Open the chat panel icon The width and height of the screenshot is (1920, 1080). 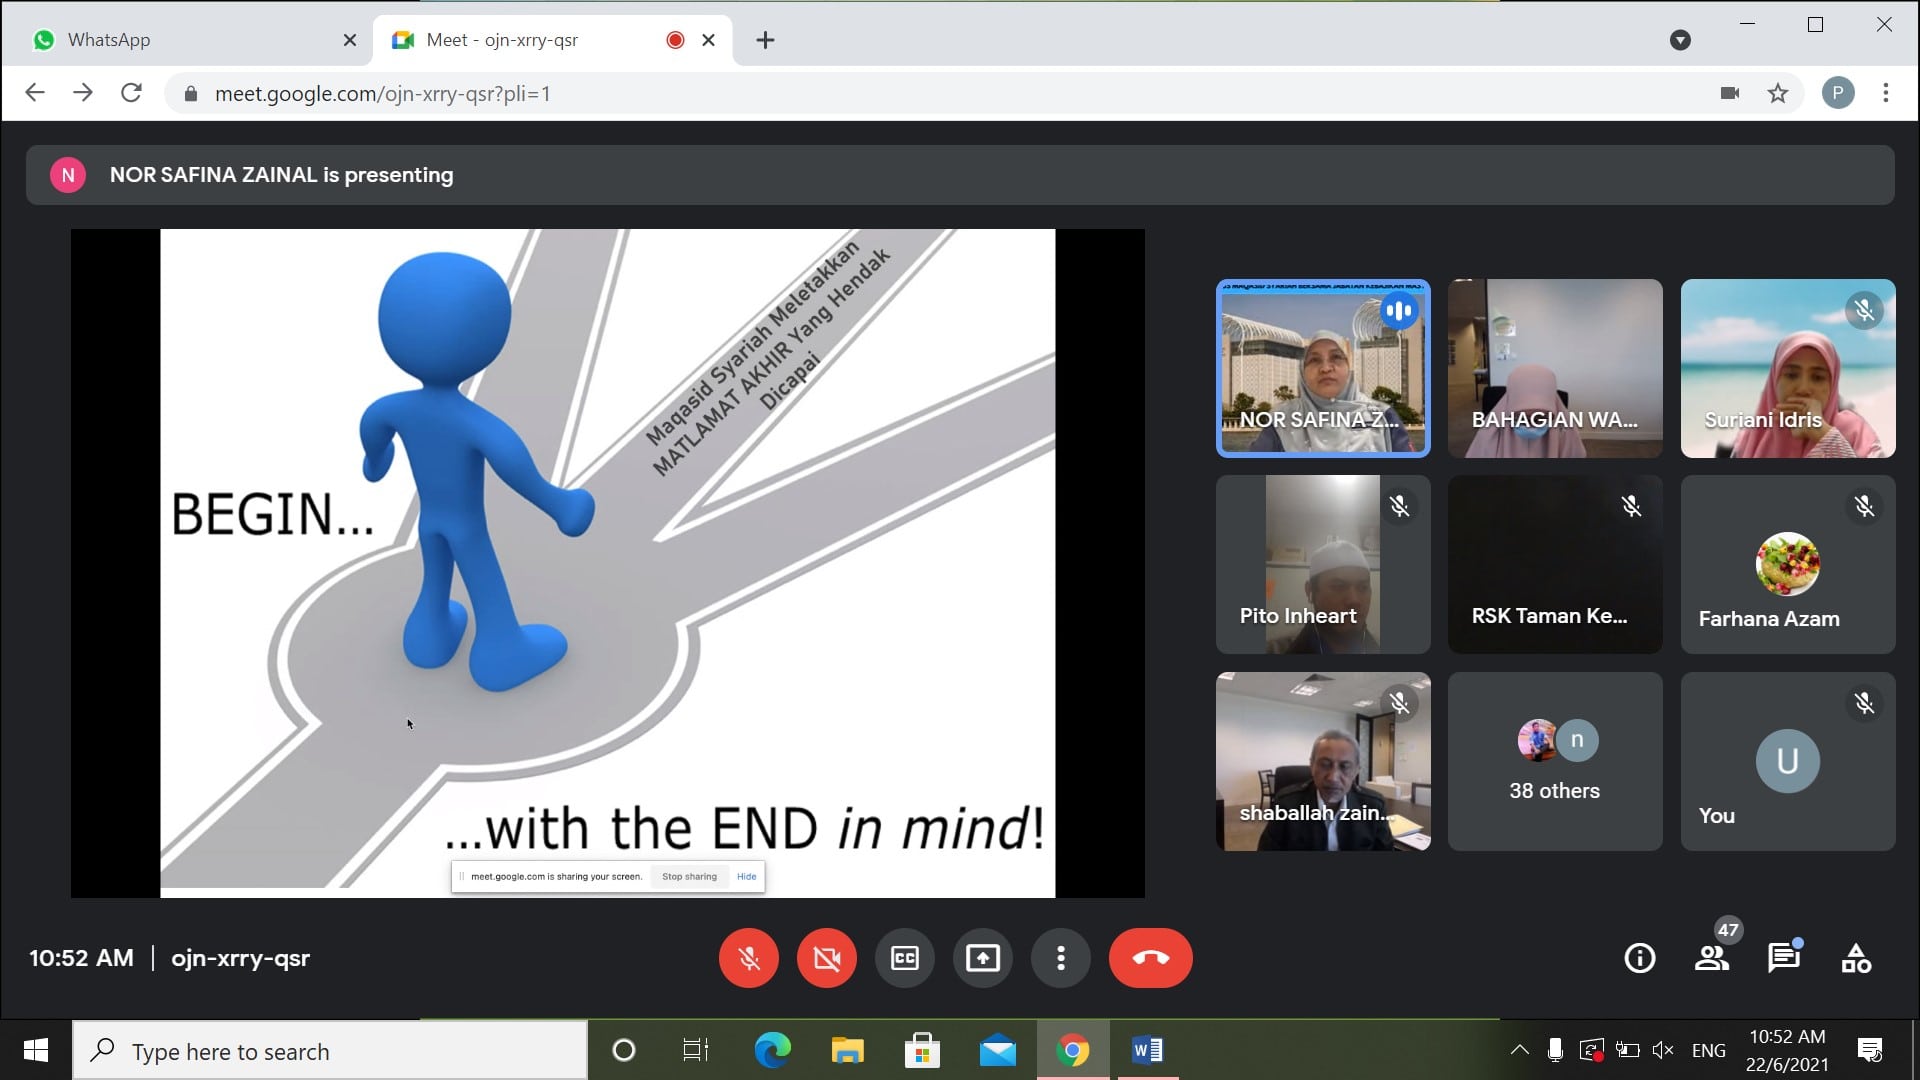tap(1784, 959)
